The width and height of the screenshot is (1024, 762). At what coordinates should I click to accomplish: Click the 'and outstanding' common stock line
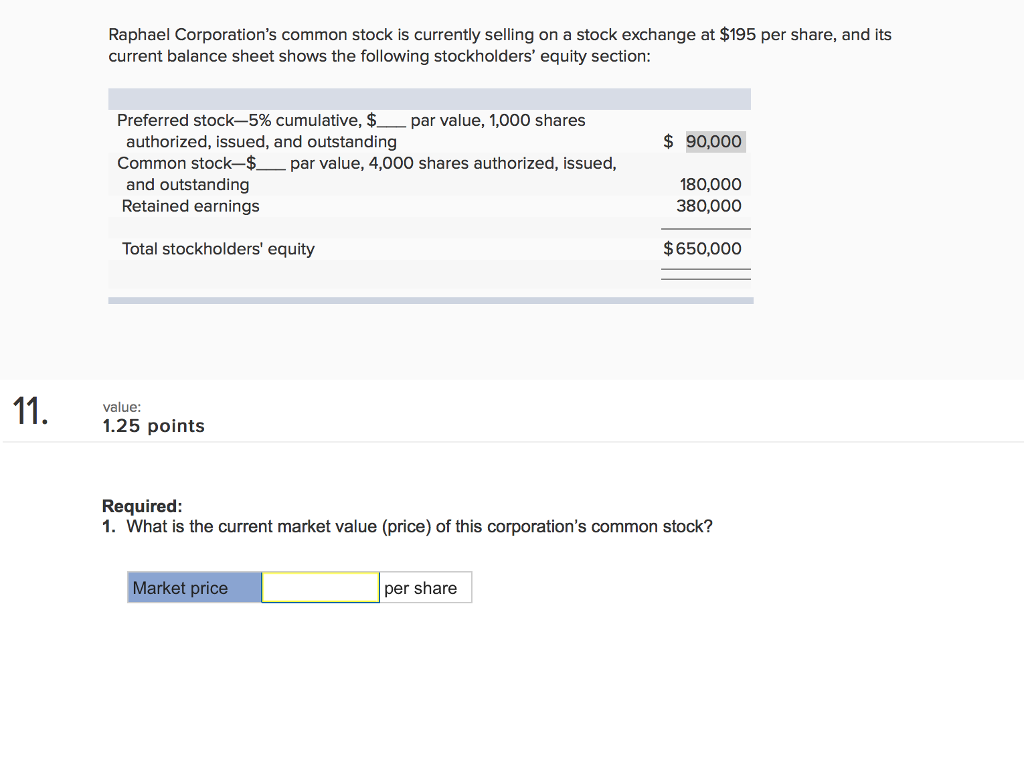pos(187,185)
